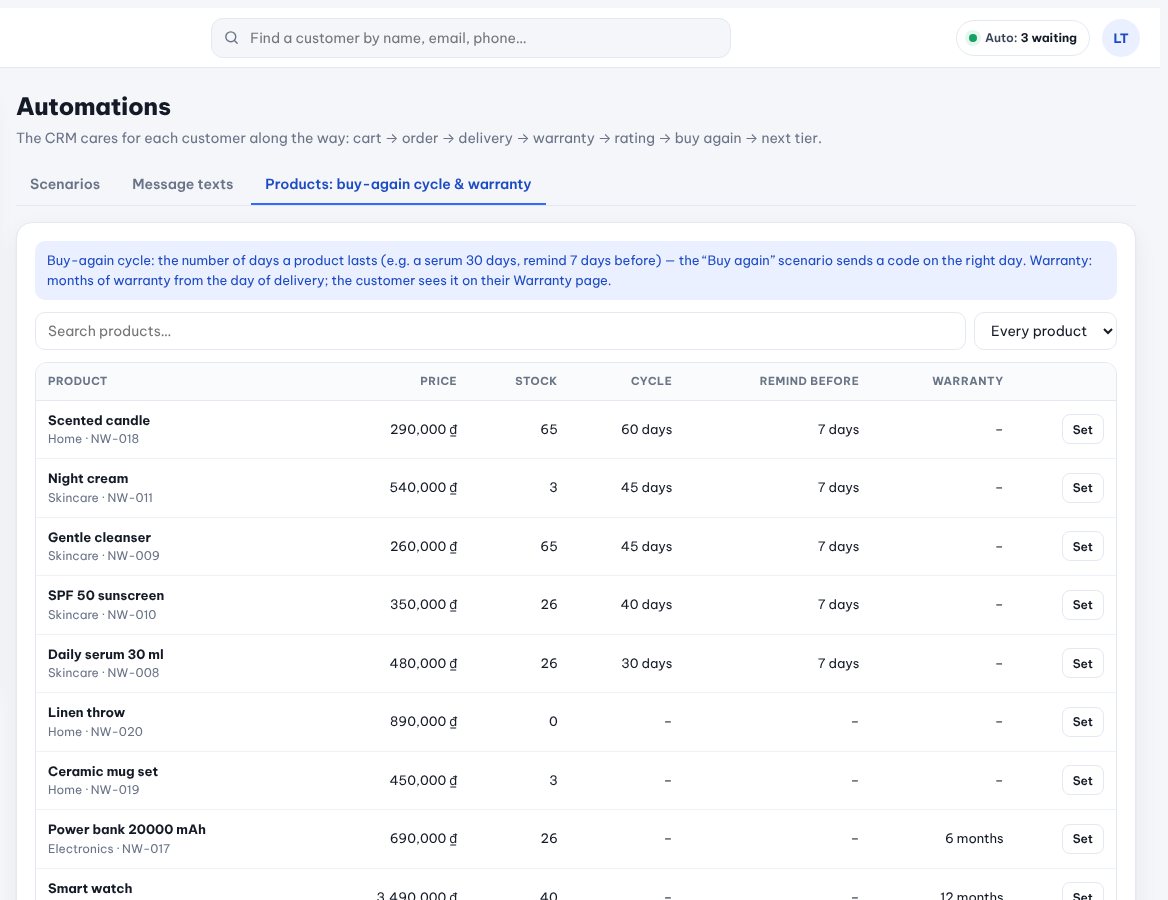This screenshot has width=1168, height=900.
Task: Select the Products: buy-again cycle & warranty tab
Action: pos(398,184)
